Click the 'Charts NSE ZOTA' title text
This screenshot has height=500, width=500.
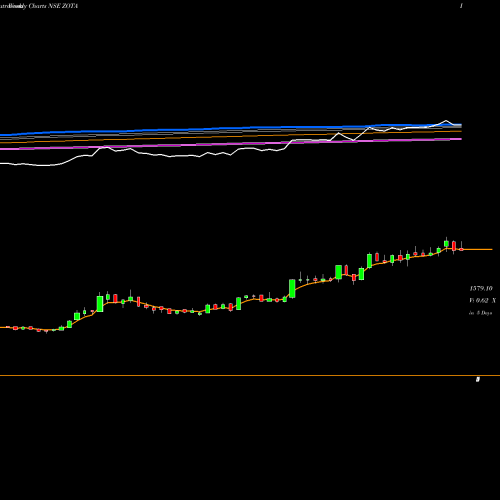(53, 6)
